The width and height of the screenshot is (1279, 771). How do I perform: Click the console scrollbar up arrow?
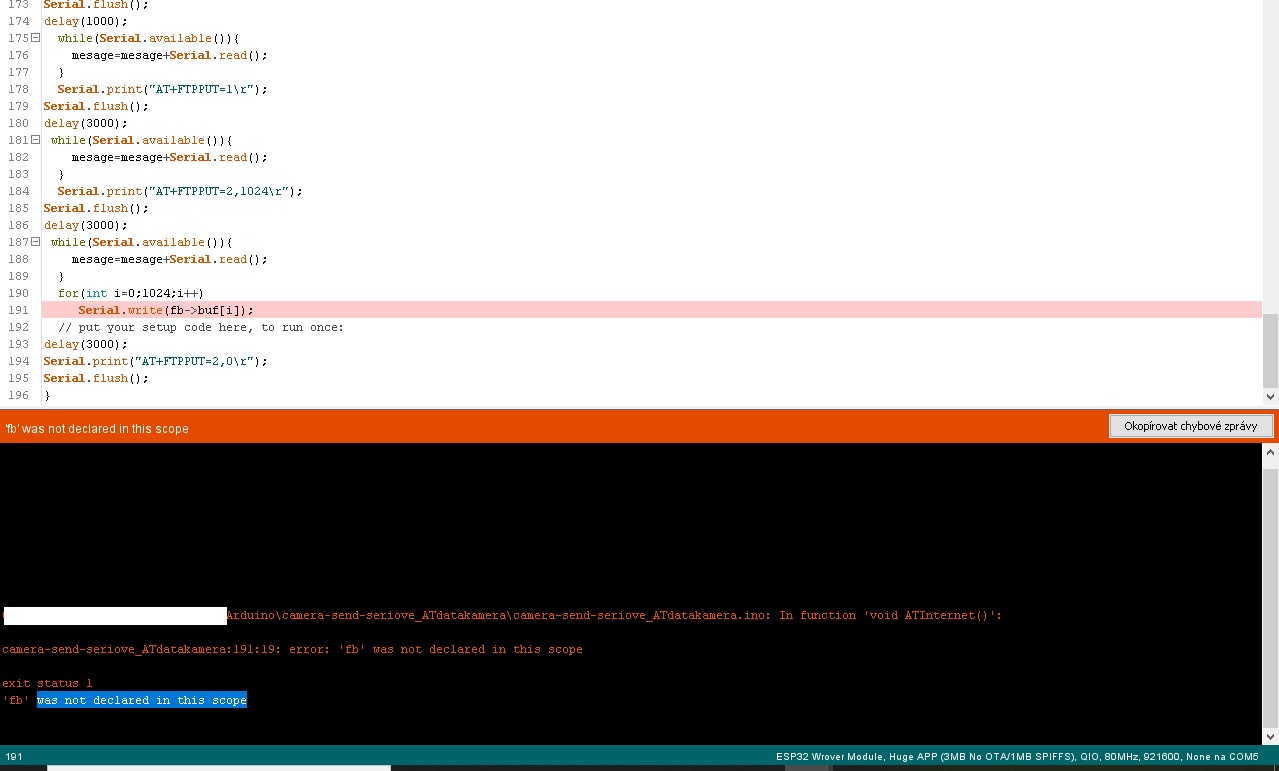[x=1270, y=453]
